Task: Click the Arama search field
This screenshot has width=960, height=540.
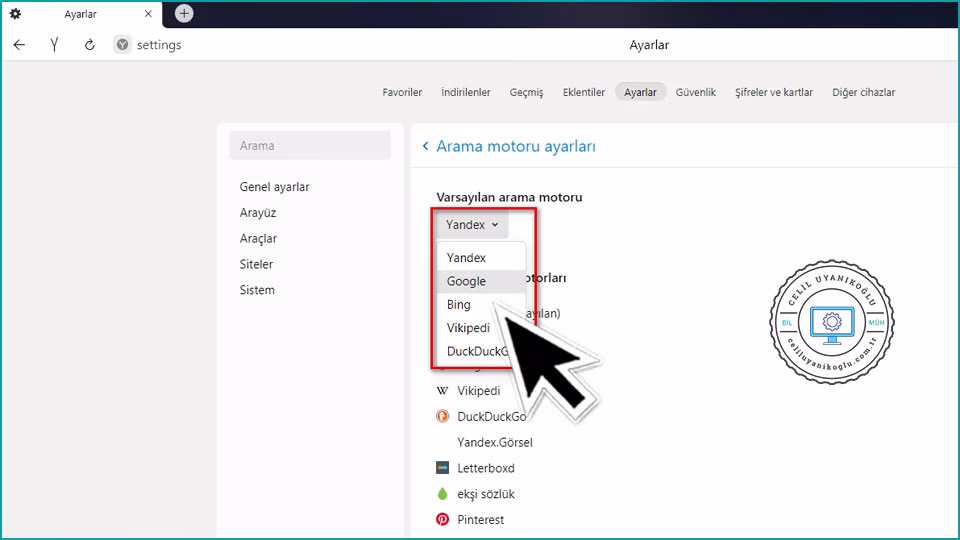Action: coord(310,146)
